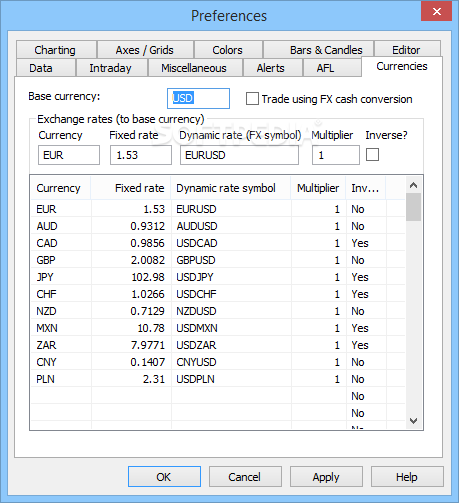Image resolution: width=459 pixels, height=503 pixels.
Task: Click the Inv... column header
Action: click(x=366, y=188)
